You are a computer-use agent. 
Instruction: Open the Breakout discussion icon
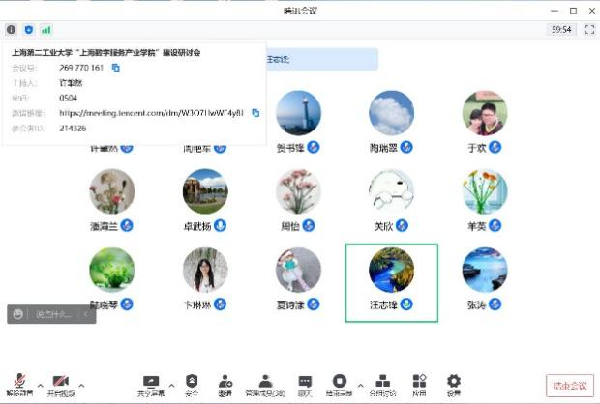(x=382, y=384)
